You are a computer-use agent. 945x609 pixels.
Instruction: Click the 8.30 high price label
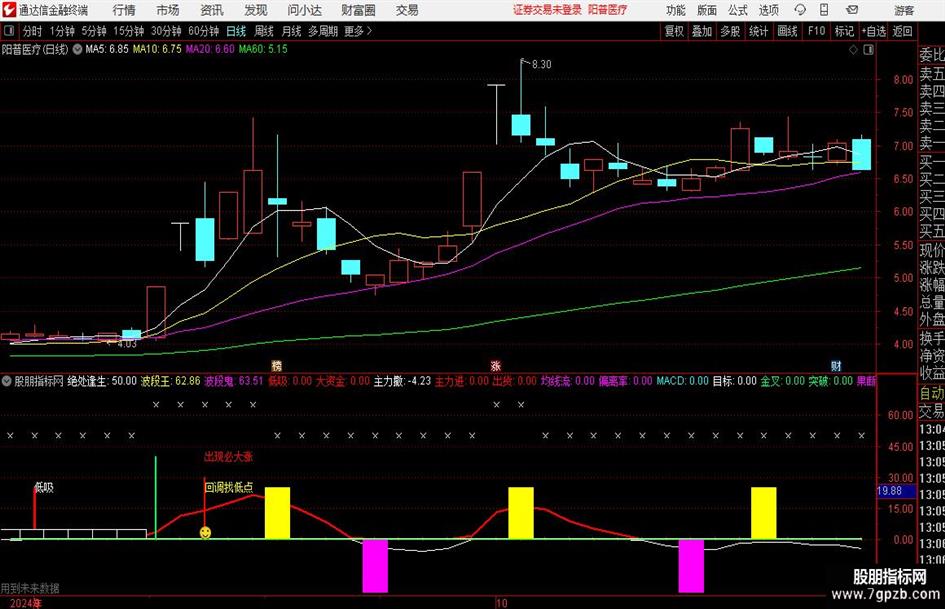coord(541,64)
